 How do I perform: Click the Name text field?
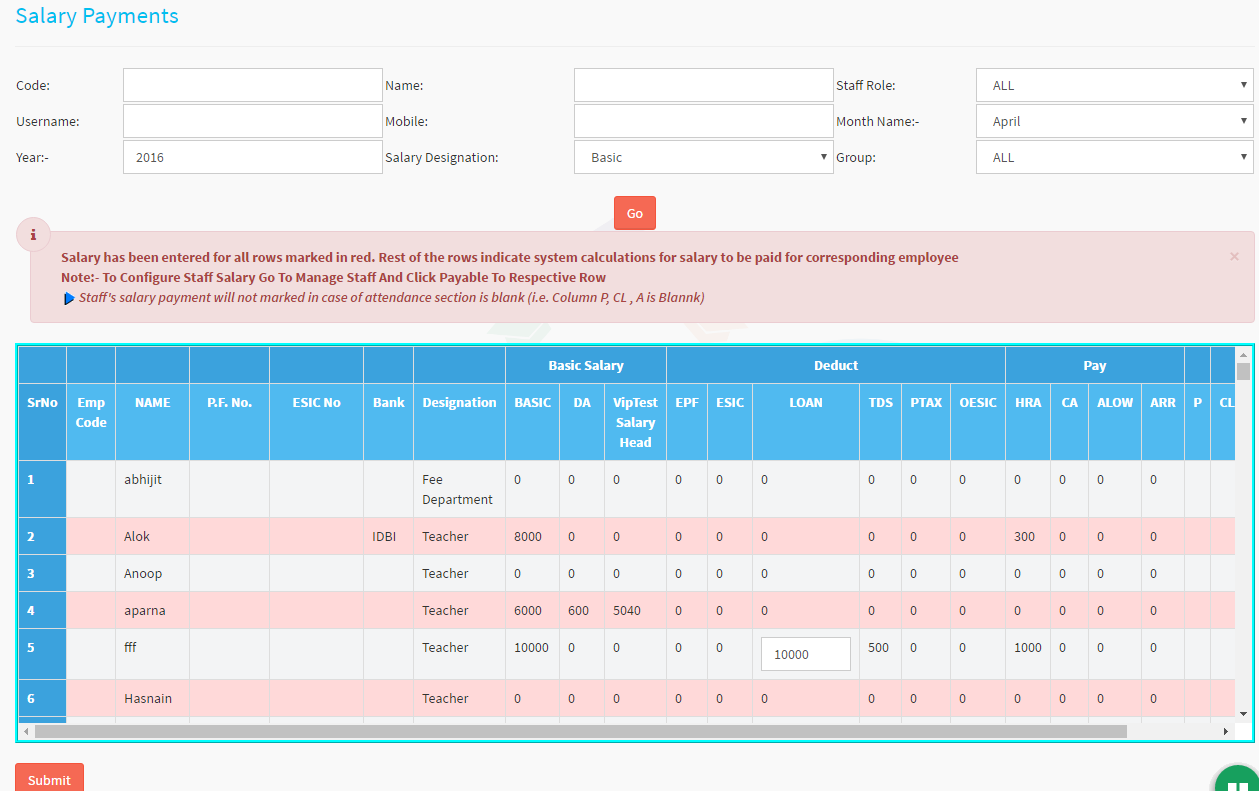click(703, 86)
